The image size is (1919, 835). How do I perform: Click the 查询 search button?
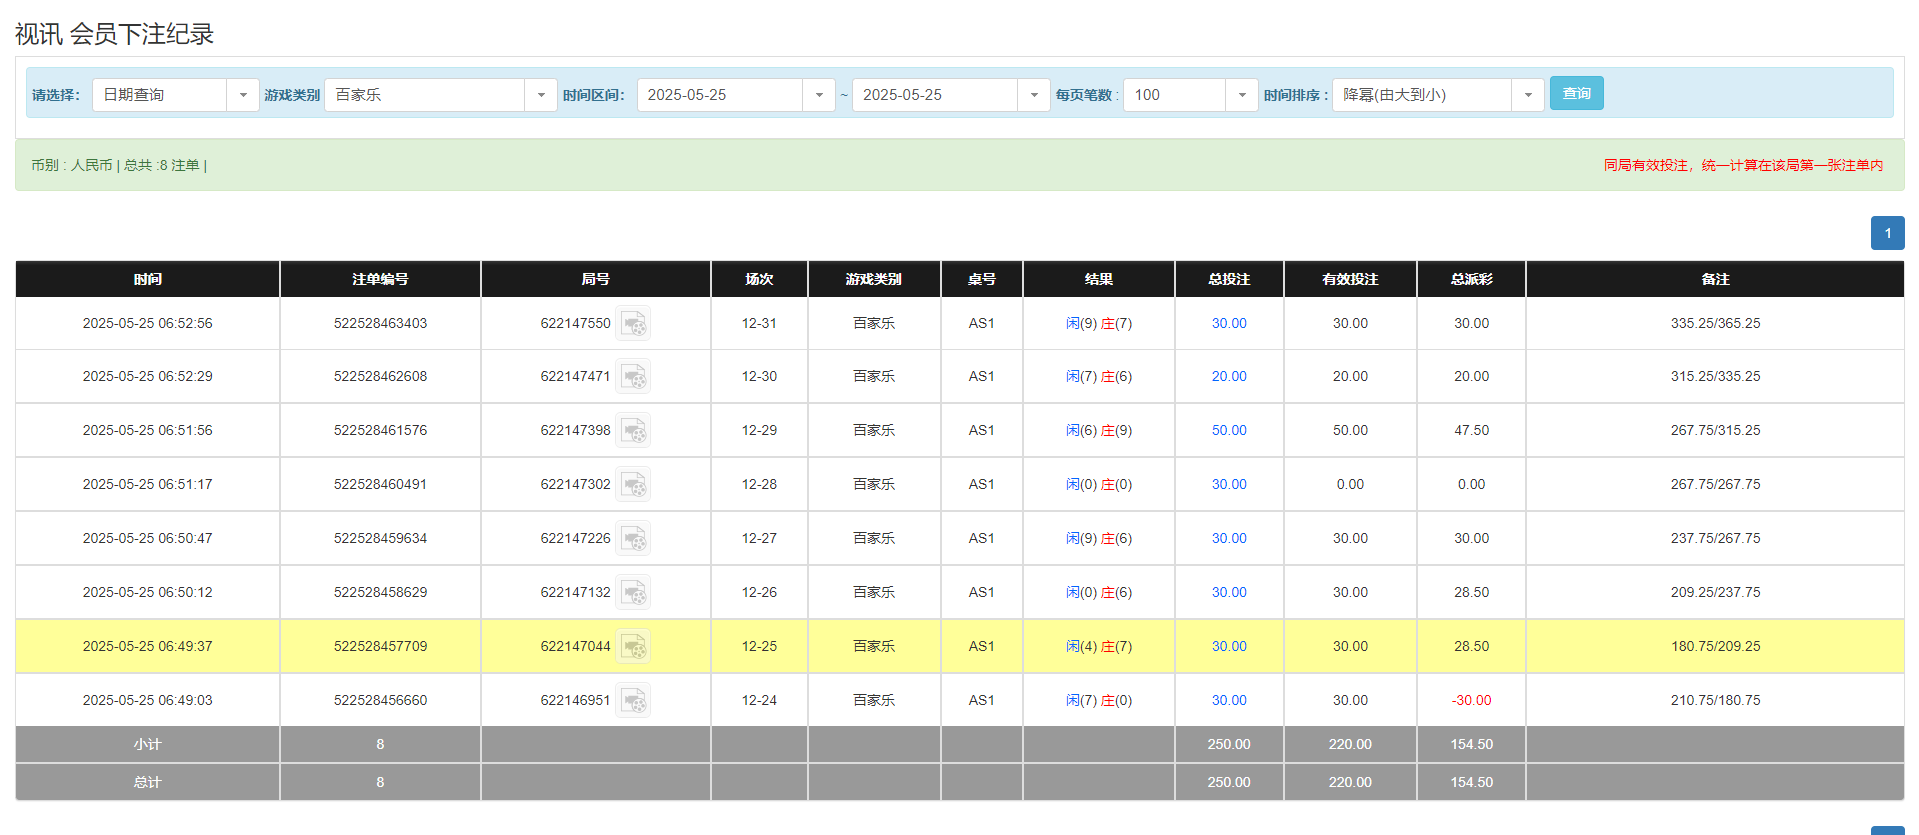click(x=1576, y=94)
